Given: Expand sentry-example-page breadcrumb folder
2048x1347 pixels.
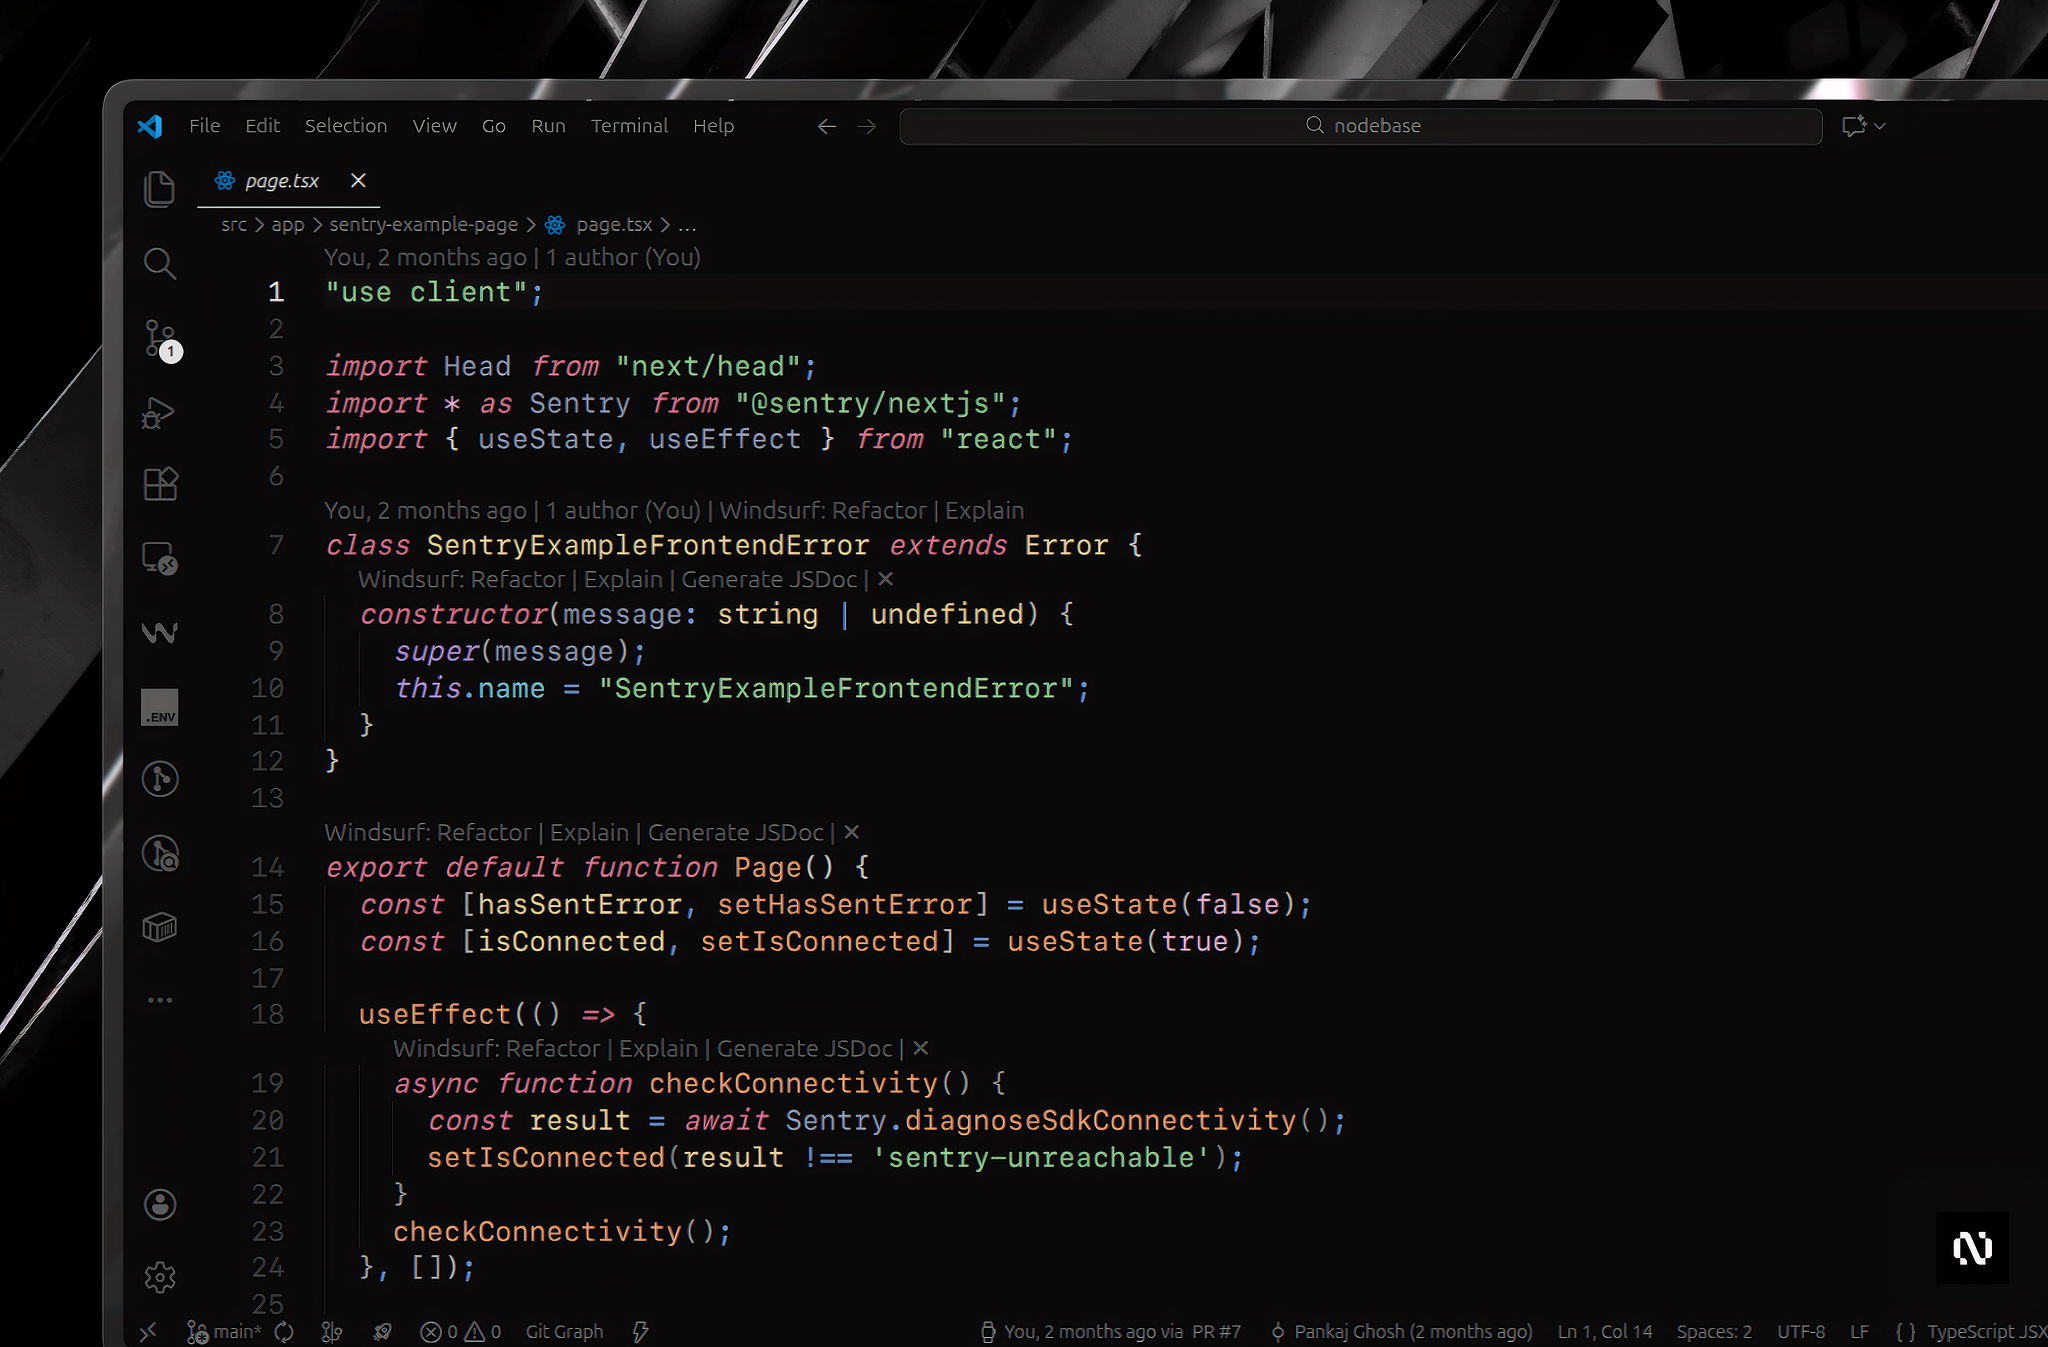Looking at the screenshot, I should pyautogui.click(x=423, y=224).
